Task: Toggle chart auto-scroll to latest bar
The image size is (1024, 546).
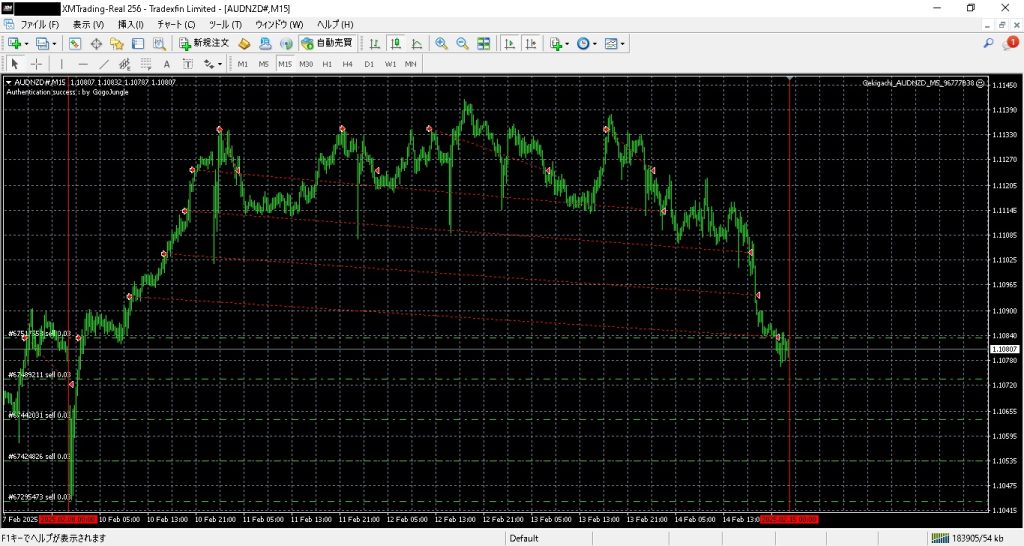Action: (509, 44)
